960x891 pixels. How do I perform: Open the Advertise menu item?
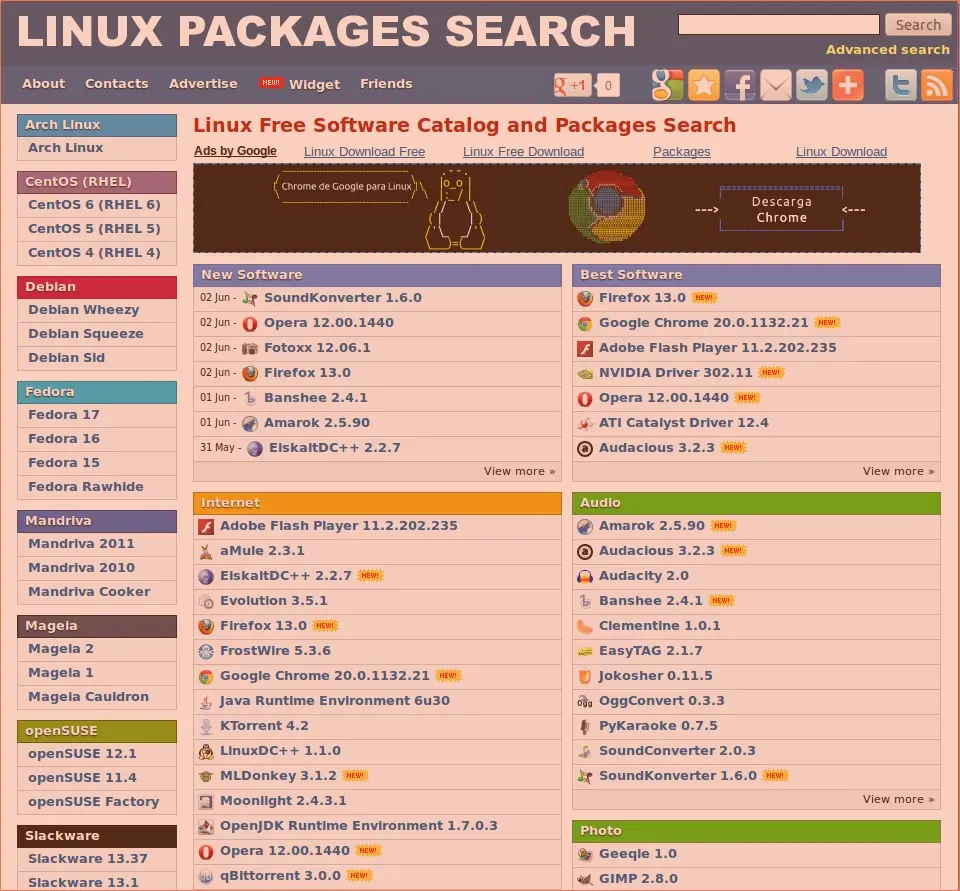point(203,84)
